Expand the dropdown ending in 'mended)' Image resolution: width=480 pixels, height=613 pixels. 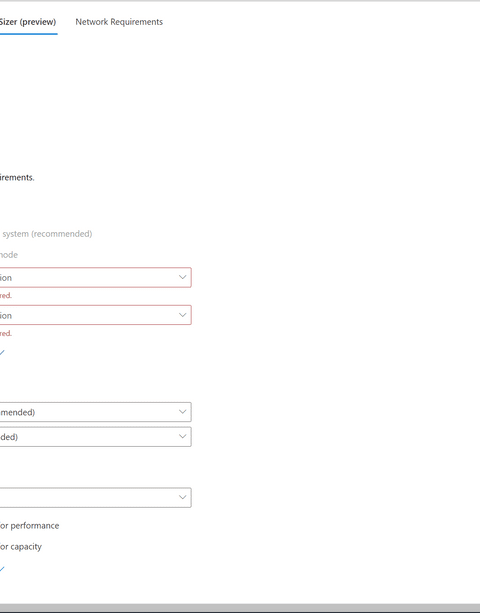tap(95, 412)
